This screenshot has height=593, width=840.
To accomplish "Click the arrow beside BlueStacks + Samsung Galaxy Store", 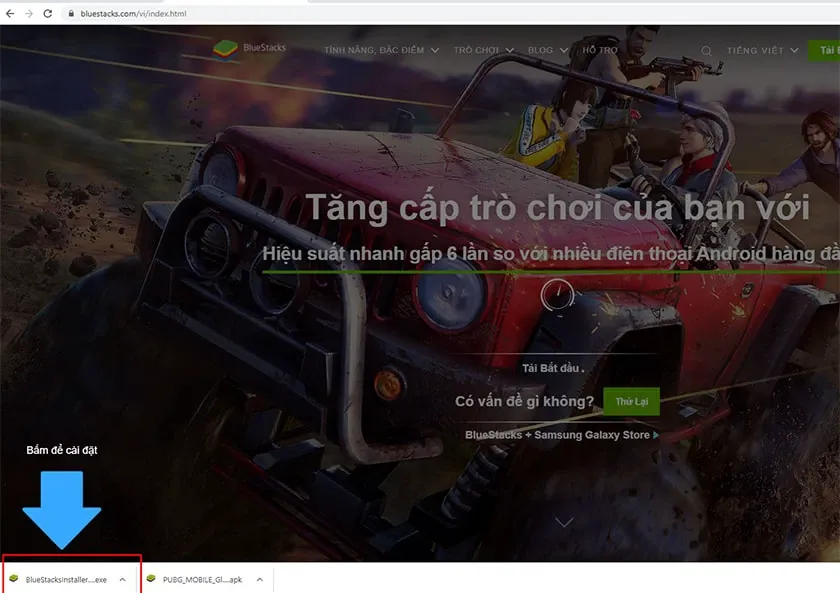I will click(656, 434).
